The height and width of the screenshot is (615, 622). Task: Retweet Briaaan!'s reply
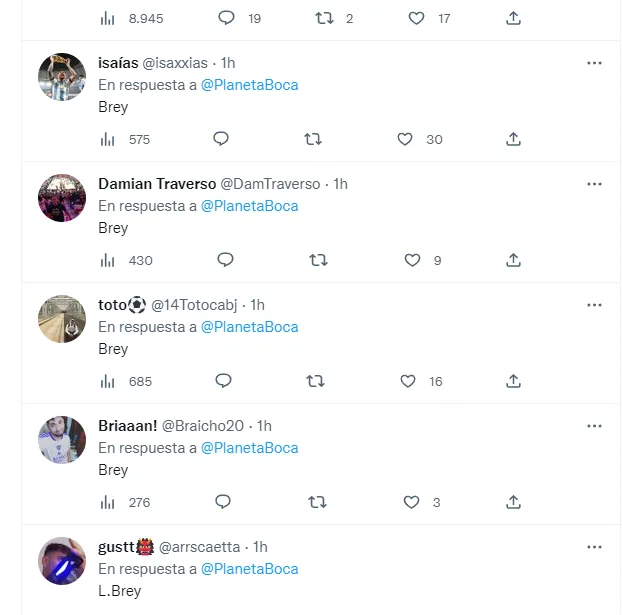pyautogui.click(x=314, y=502)
